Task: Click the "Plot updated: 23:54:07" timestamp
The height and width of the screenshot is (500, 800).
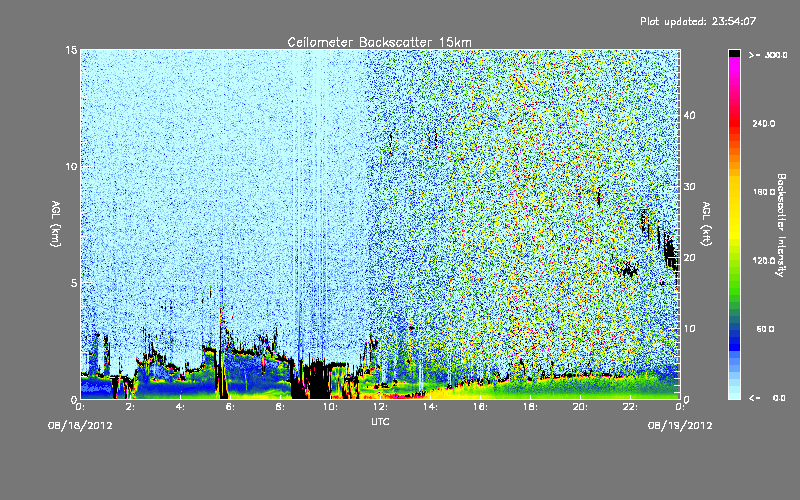Action: coord(698,21)
